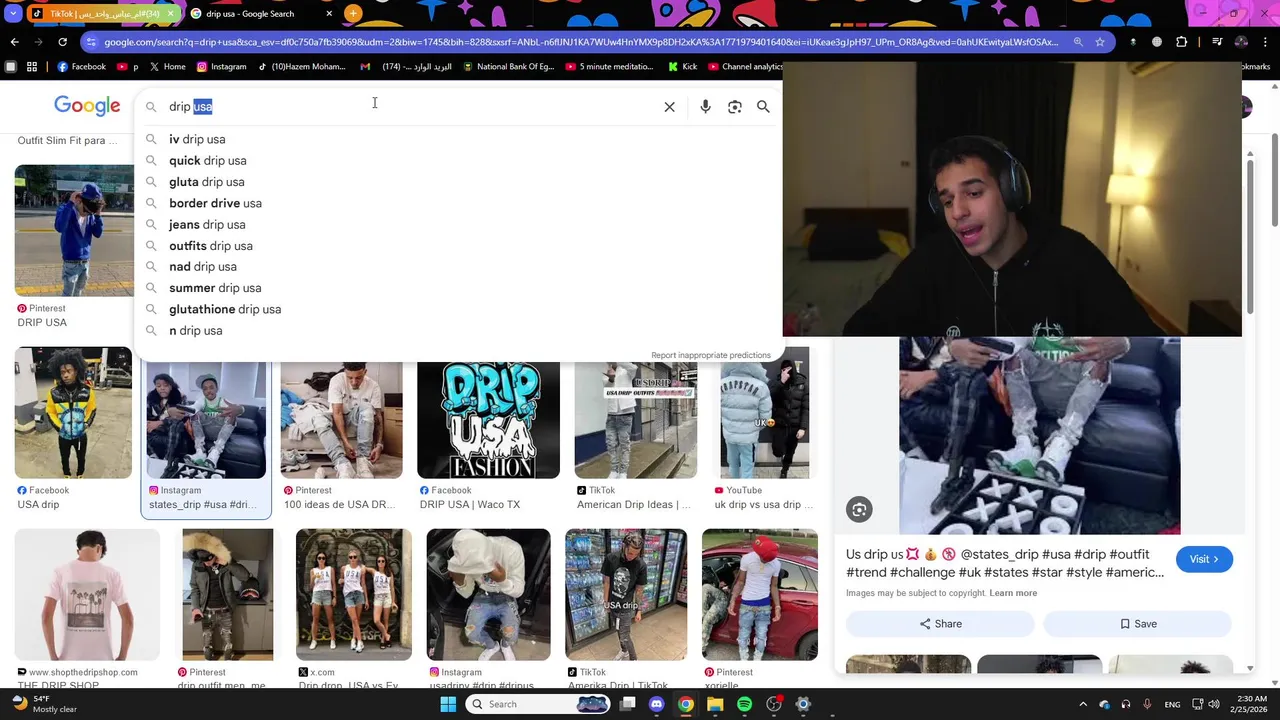Open the weather widget on taskbar
Screen dimensions: 1280x720
click(x=44, y=704)
